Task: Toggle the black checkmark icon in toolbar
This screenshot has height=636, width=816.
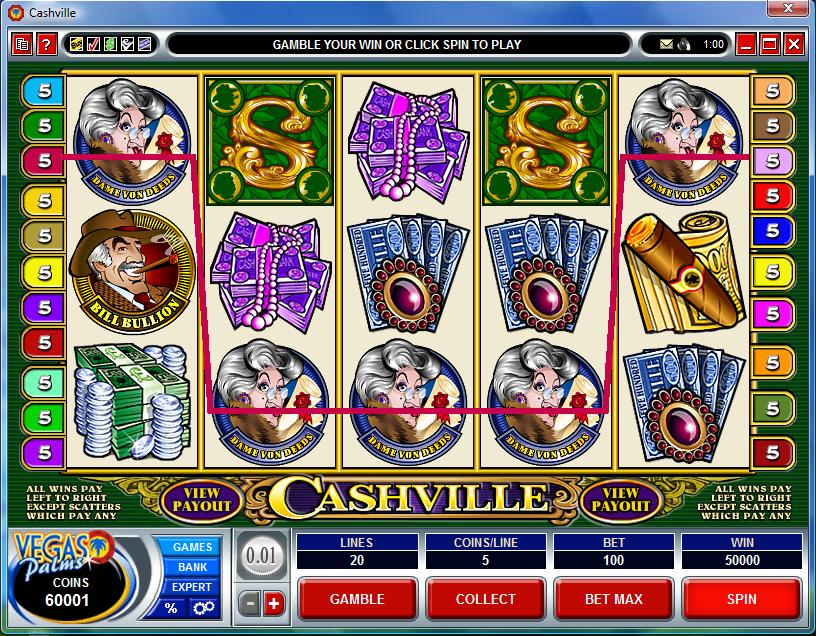Action: pos(127,44)
